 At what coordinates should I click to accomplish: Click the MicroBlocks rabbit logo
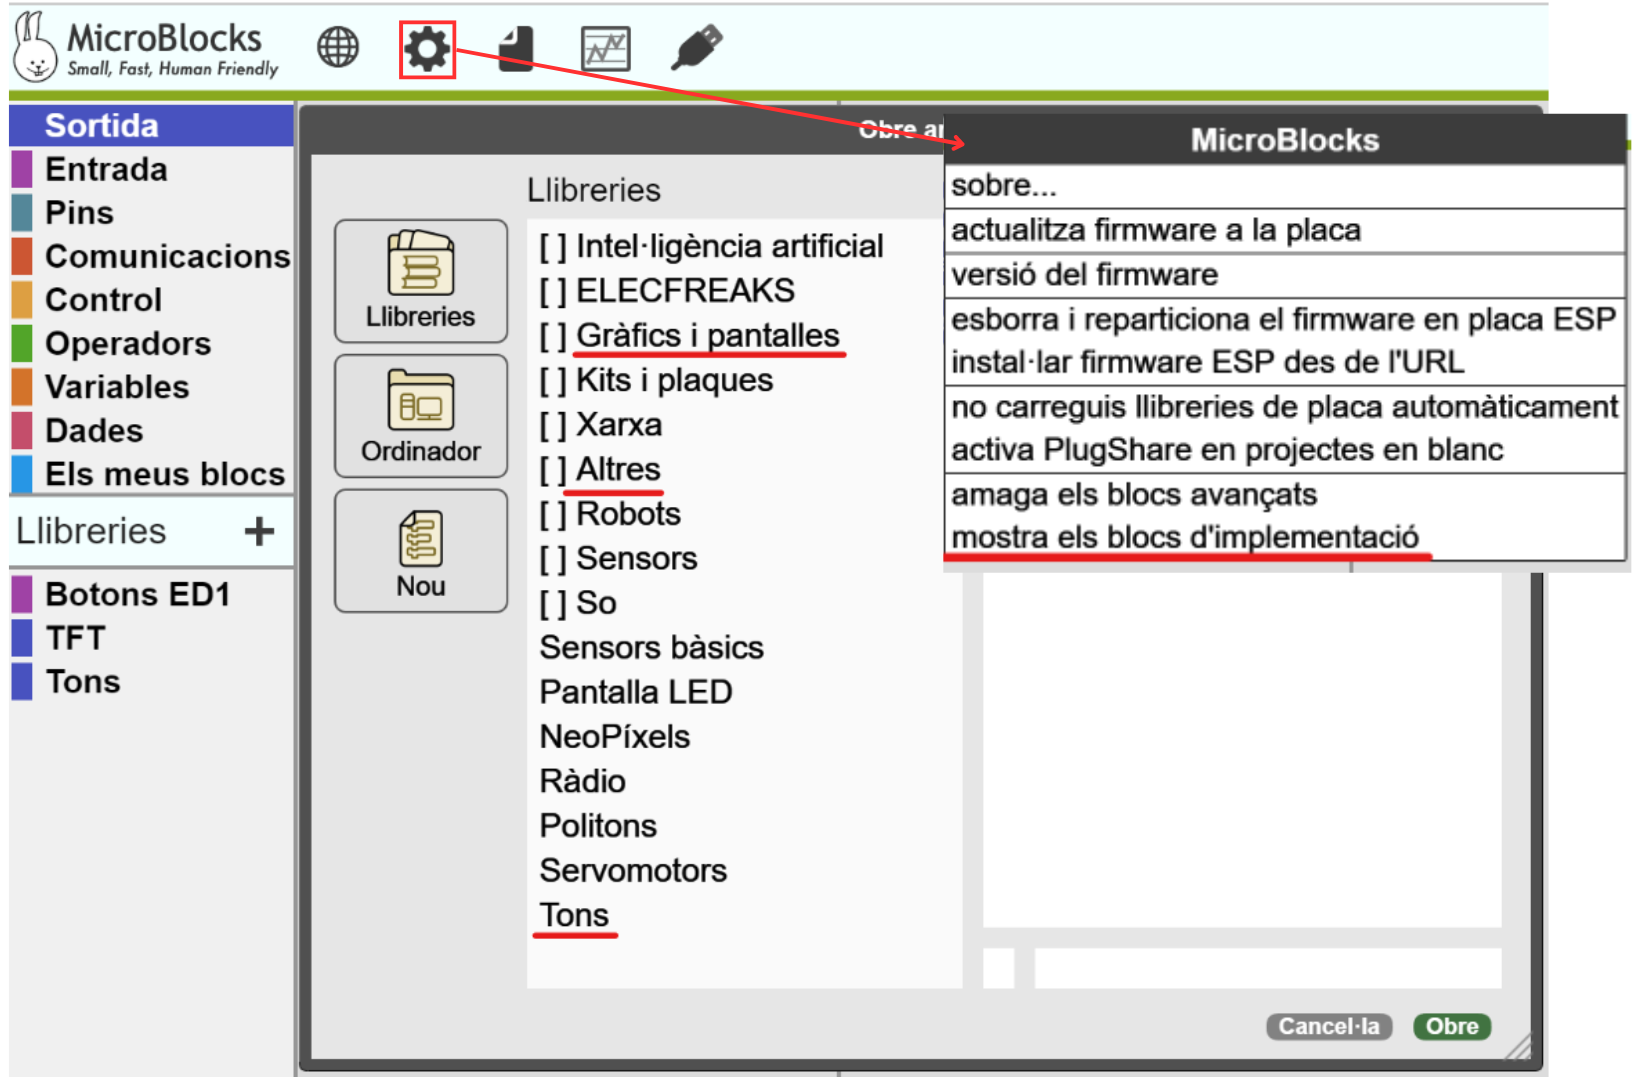click(36, 47)
